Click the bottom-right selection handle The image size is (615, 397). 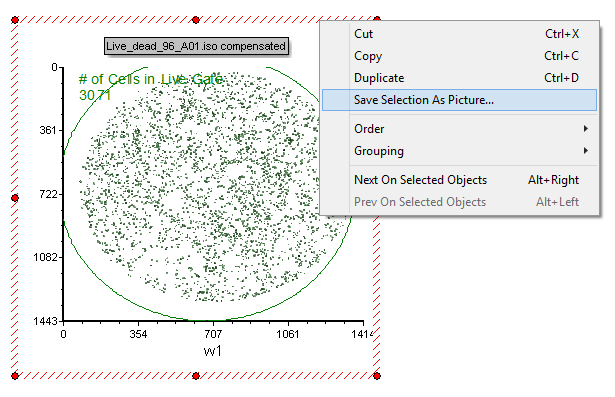click(377, 376)
